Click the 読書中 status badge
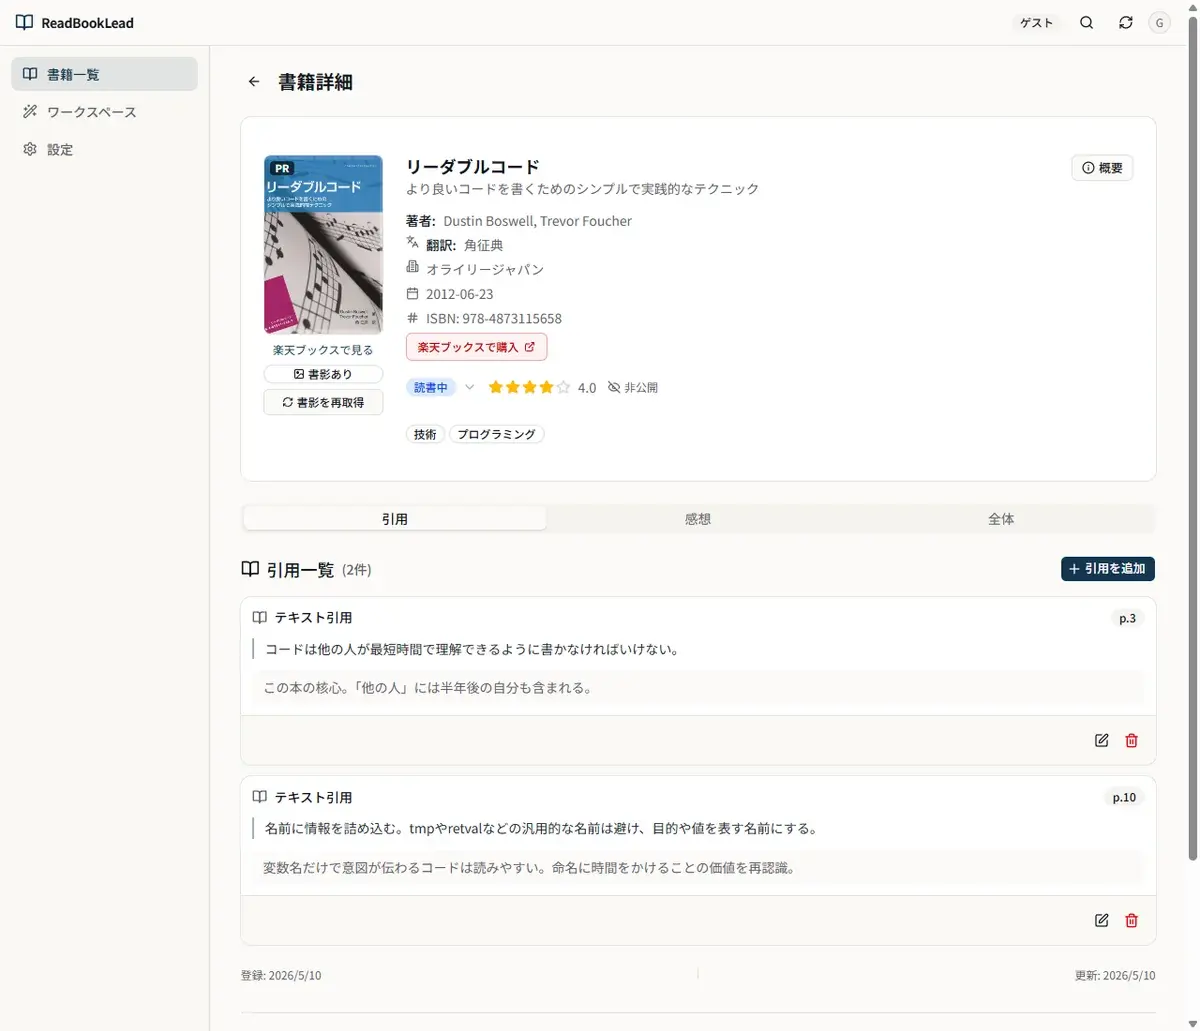Image resolution: width=1200 pixels, height=1031 pixels. pyautogui.click(x=431, y=387)
